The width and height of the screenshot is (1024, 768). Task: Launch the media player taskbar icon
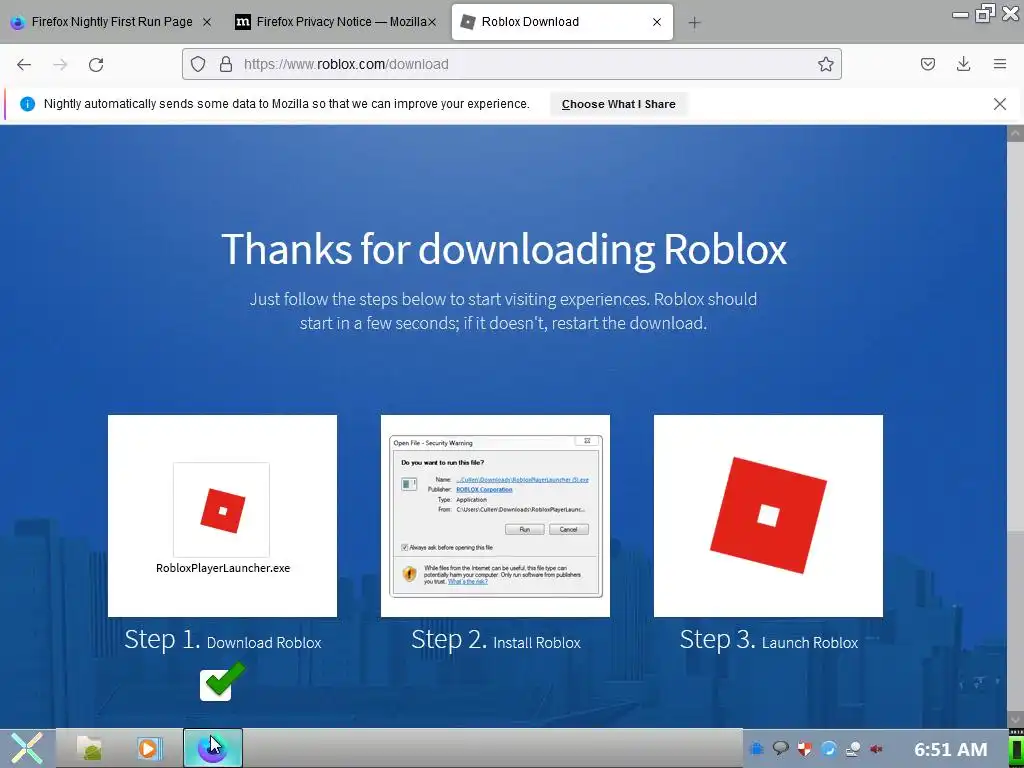(150, 748)
